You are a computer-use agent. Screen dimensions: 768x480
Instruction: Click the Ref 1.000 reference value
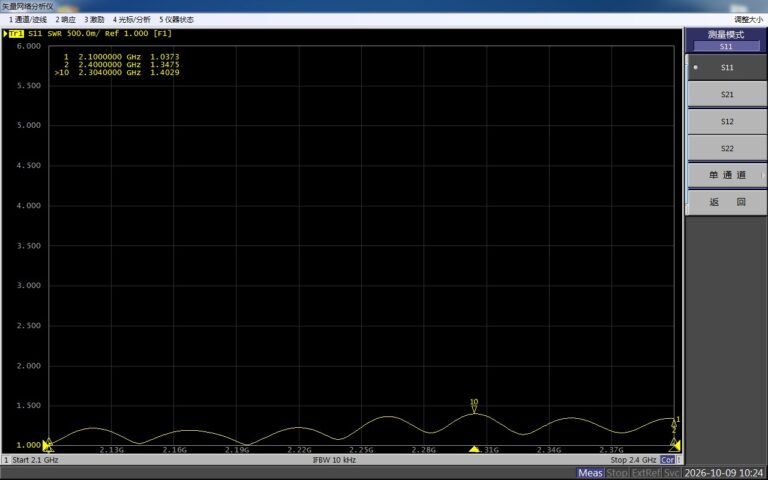(126, 34)
